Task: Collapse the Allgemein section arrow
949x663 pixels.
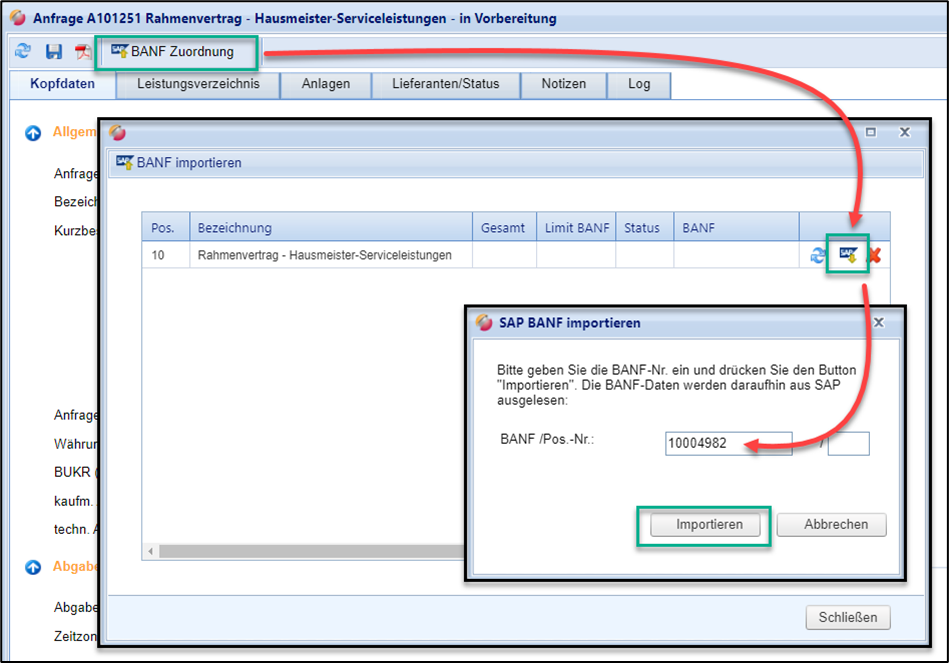Action: click(33, 132)
